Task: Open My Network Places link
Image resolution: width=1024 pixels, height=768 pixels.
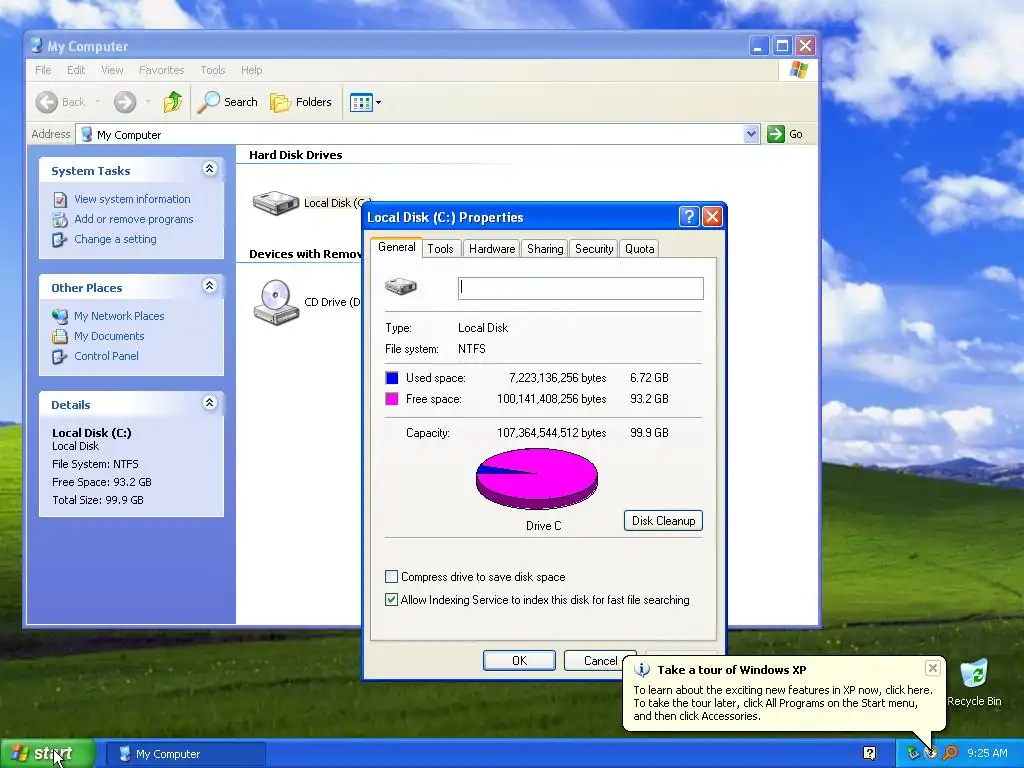Action: pos(119,316)
